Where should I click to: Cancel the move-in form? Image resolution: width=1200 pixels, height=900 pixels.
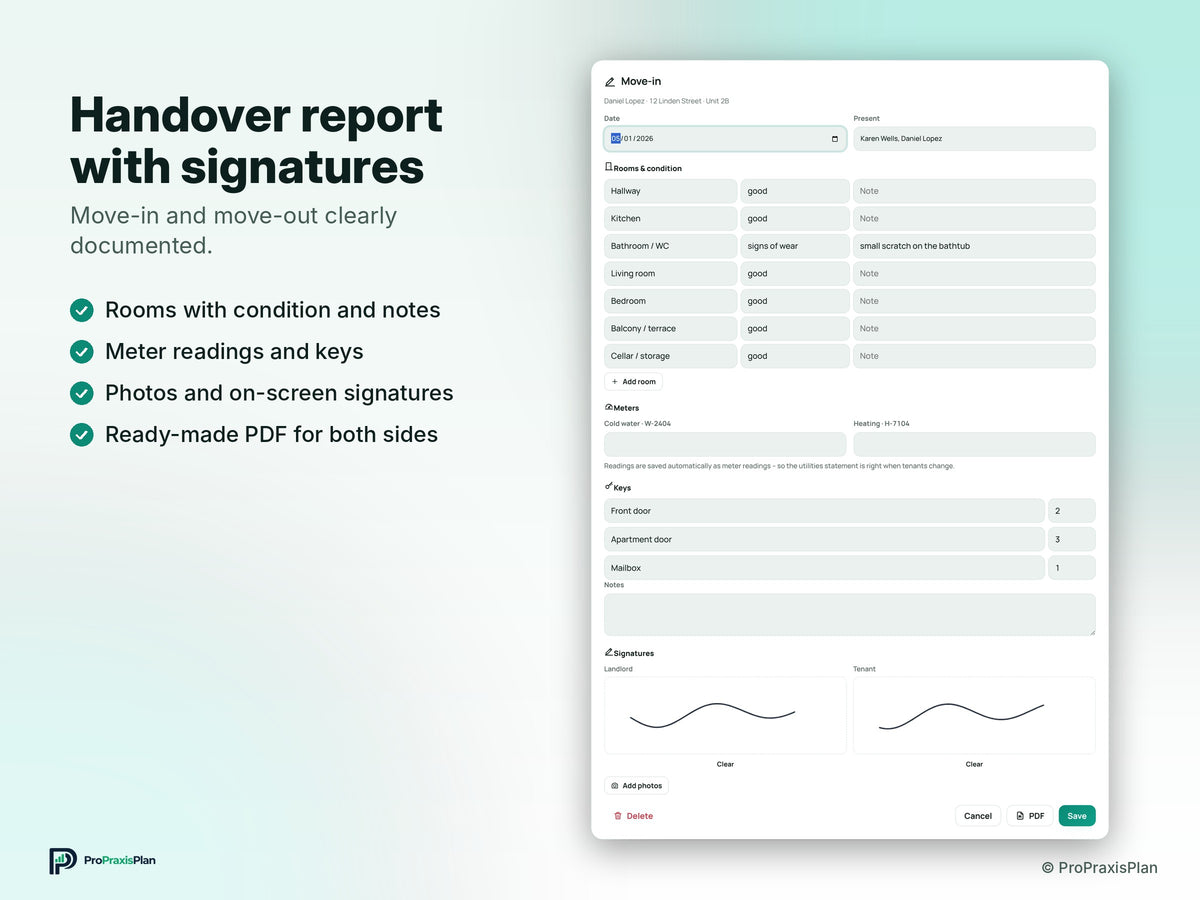[x=978, y=816]
